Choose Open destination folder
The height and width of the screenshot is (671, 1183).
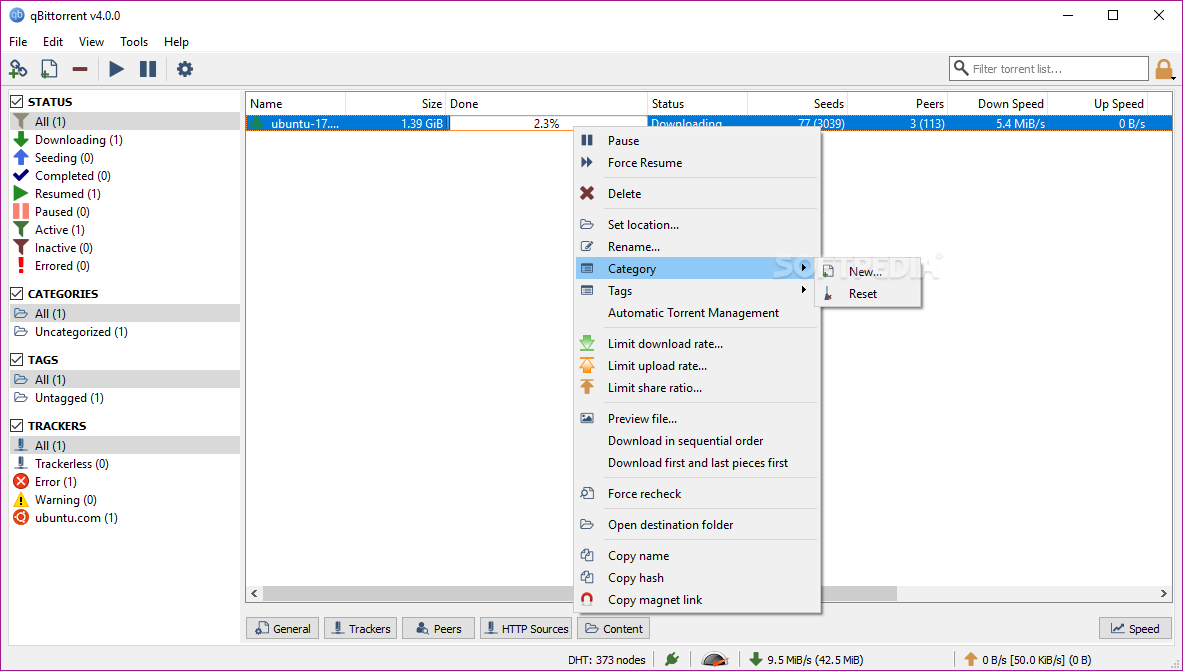(x=697, y=524)
